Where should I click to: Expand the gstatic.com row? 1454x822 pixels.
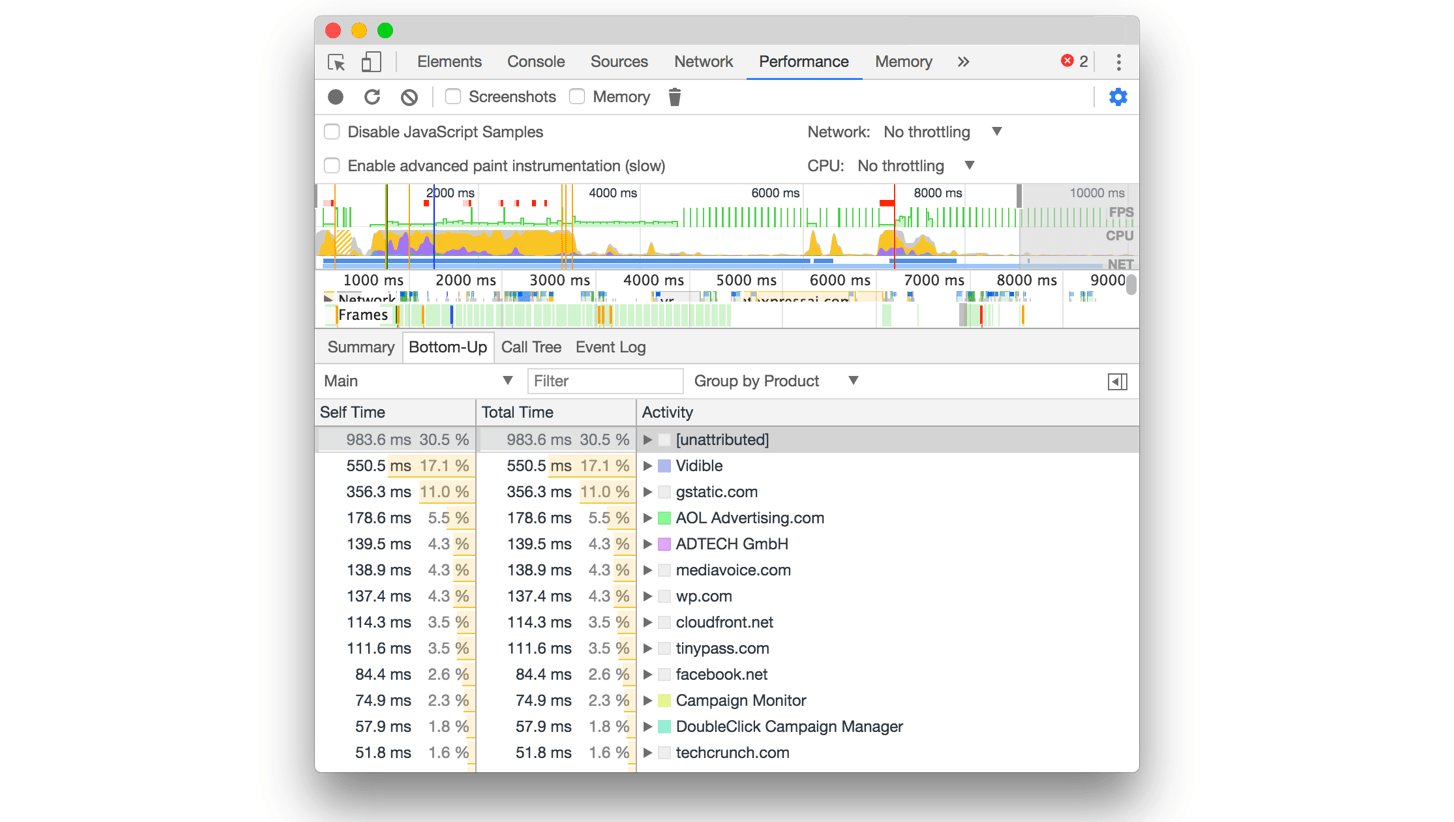click(x=648, y=492)
